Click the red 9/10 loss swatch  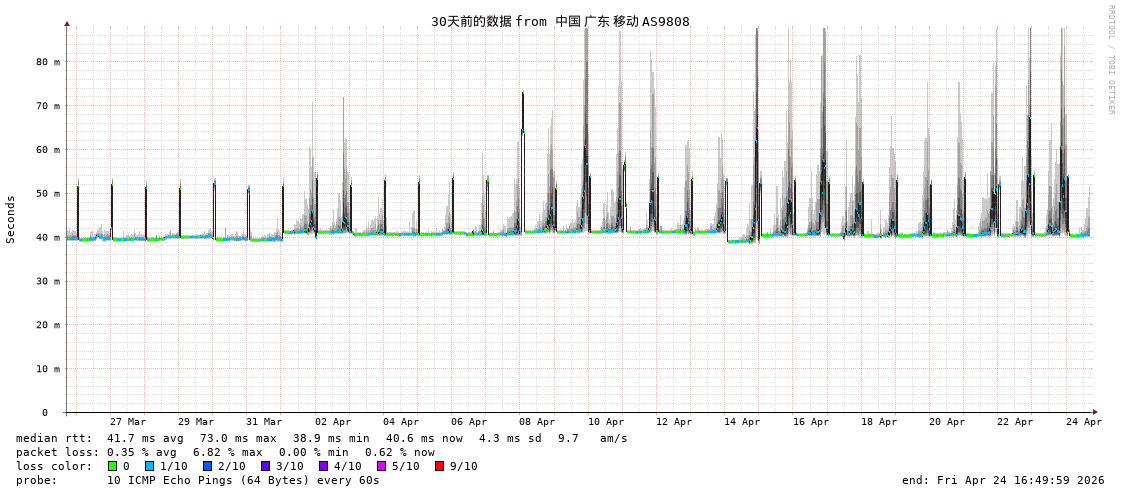click(439, 466)
